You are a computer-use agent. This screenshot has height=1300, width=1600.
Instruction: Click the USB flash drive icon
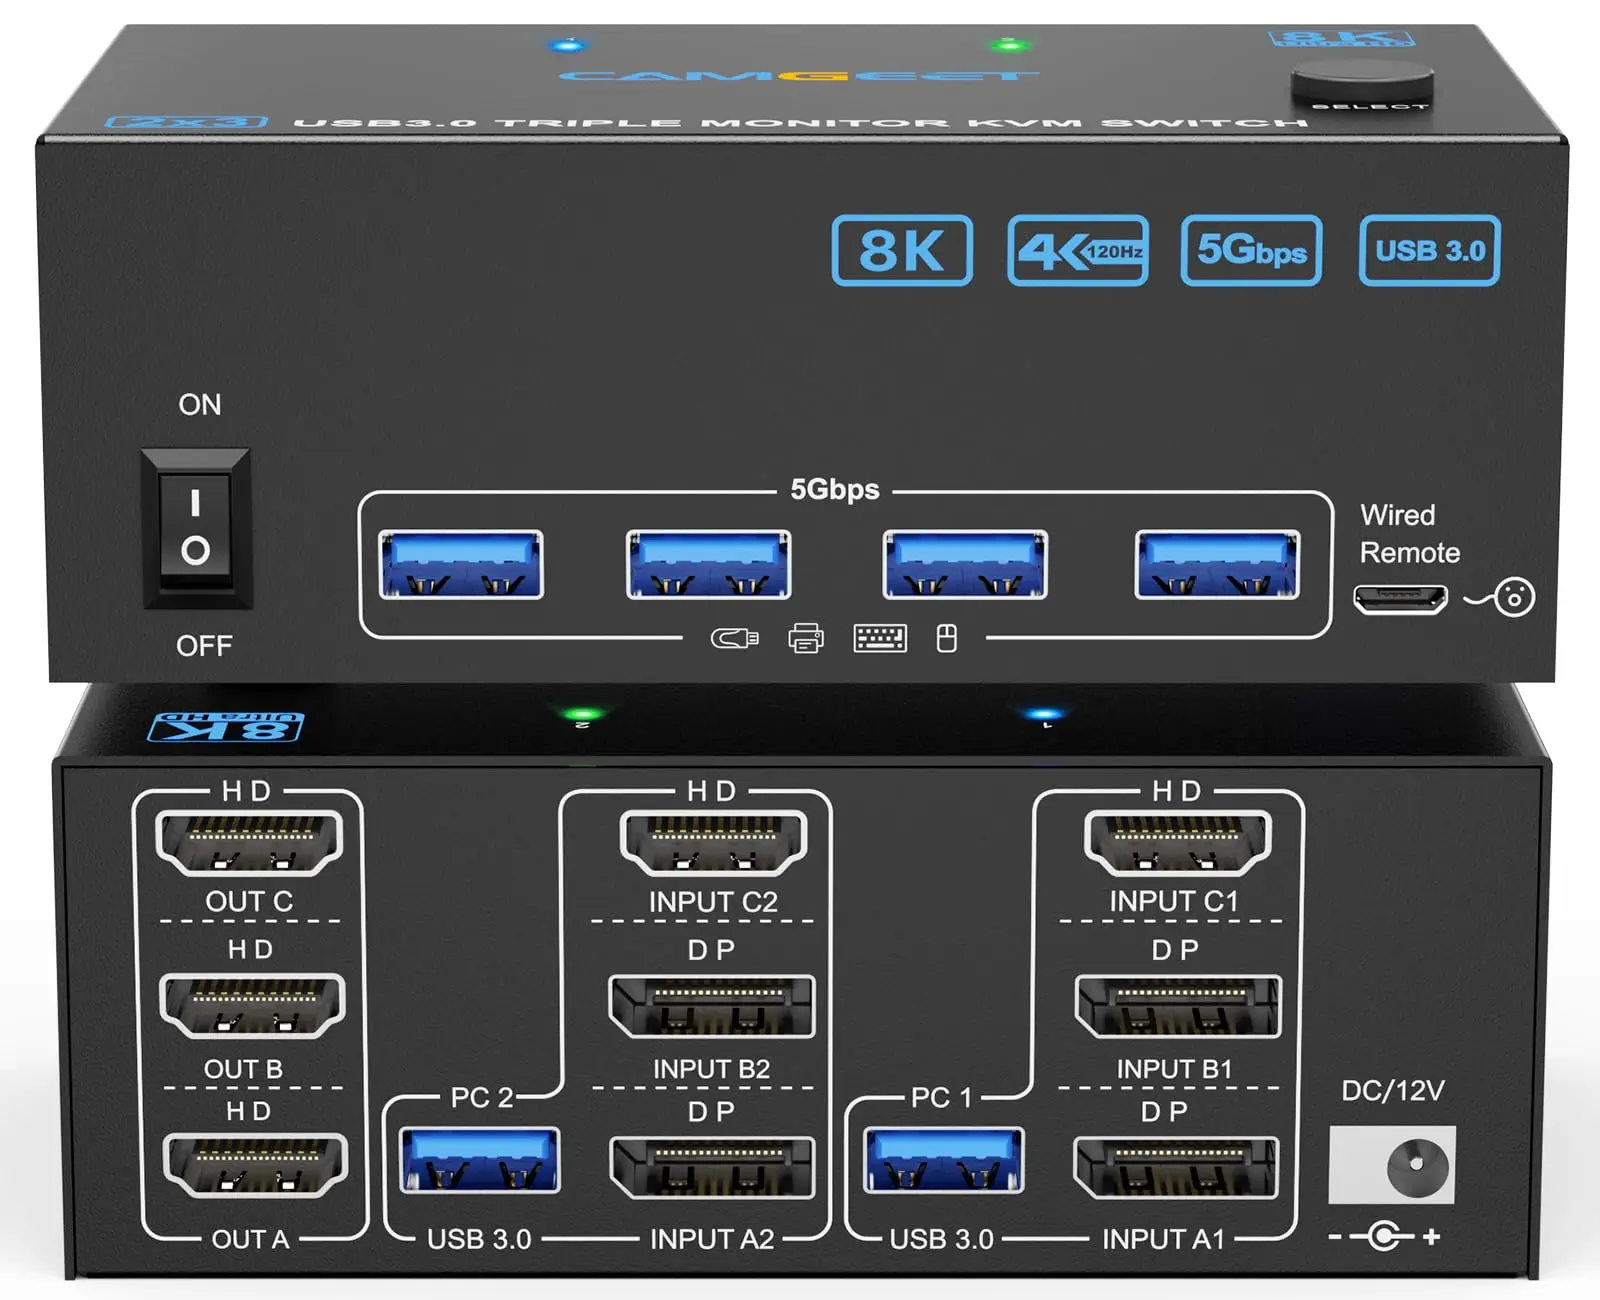(734, 638)
